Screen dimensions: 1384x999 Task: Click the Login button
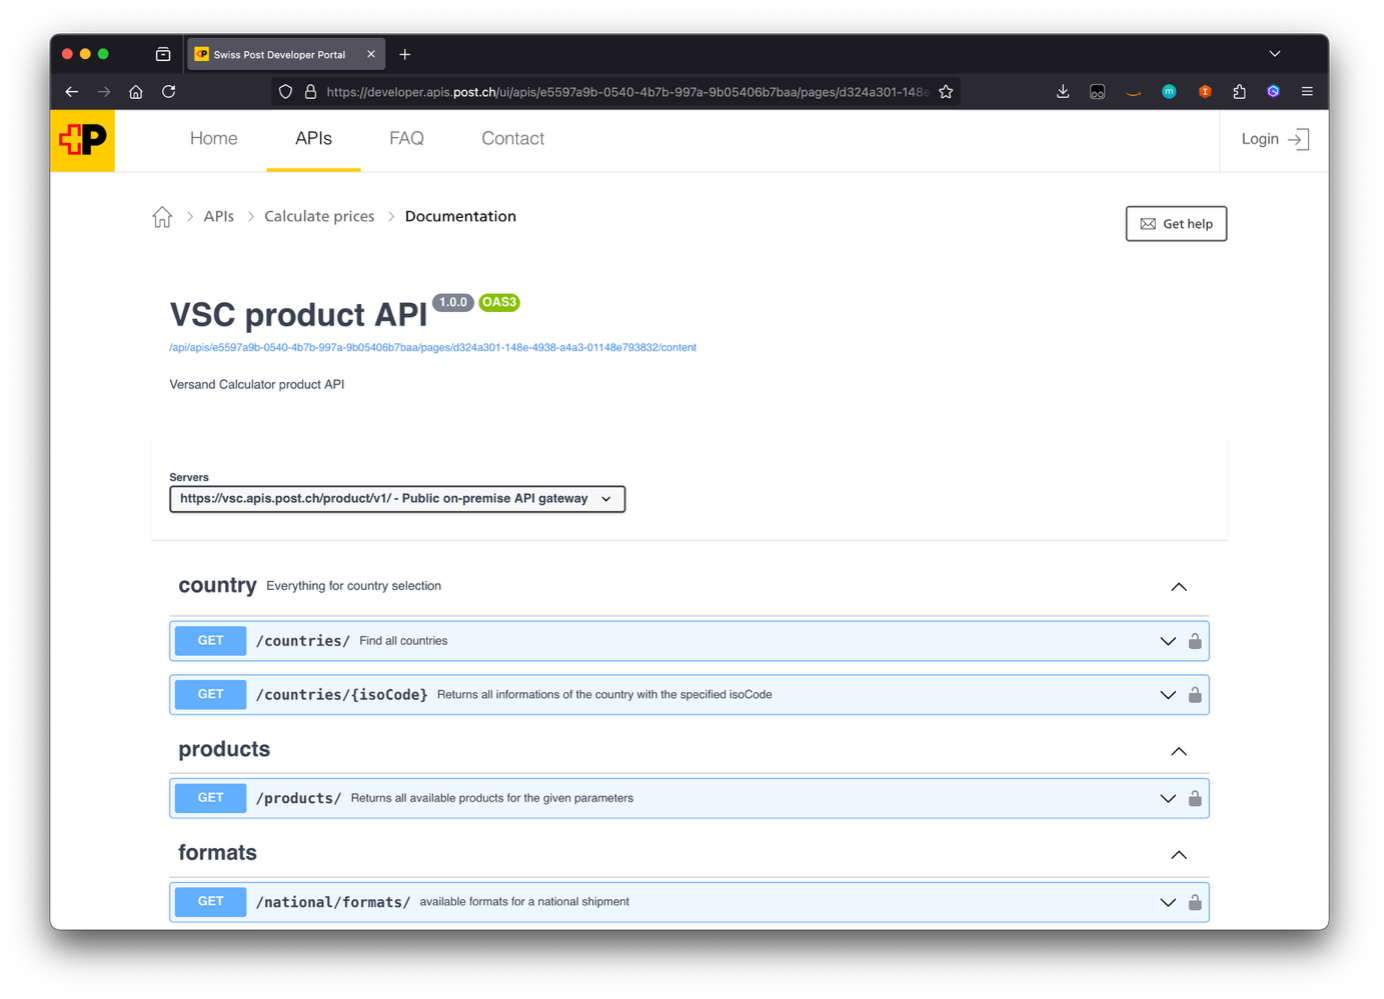(x=1274, y=139)
